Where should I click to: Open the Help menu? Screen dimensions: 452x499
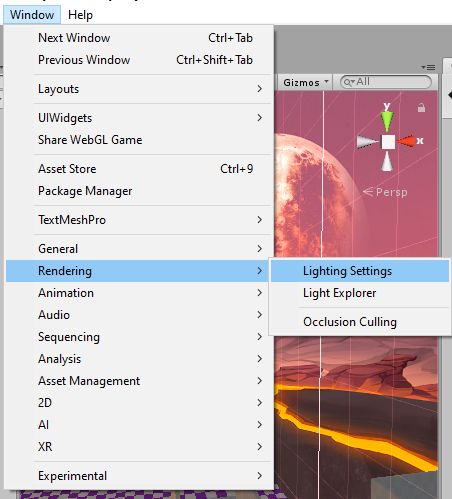80,15
